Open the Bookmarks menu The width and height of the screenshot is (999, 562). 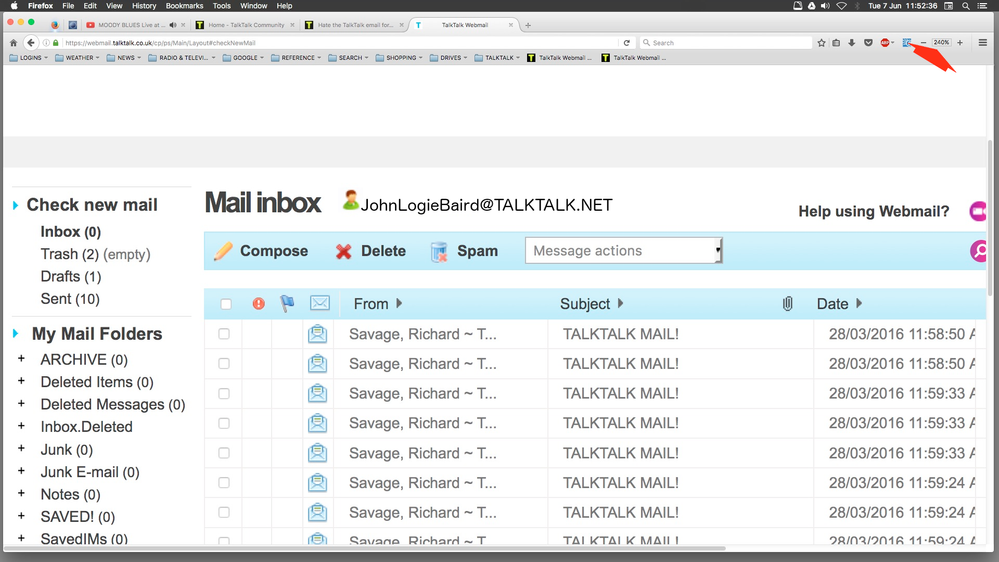[184, 6]
